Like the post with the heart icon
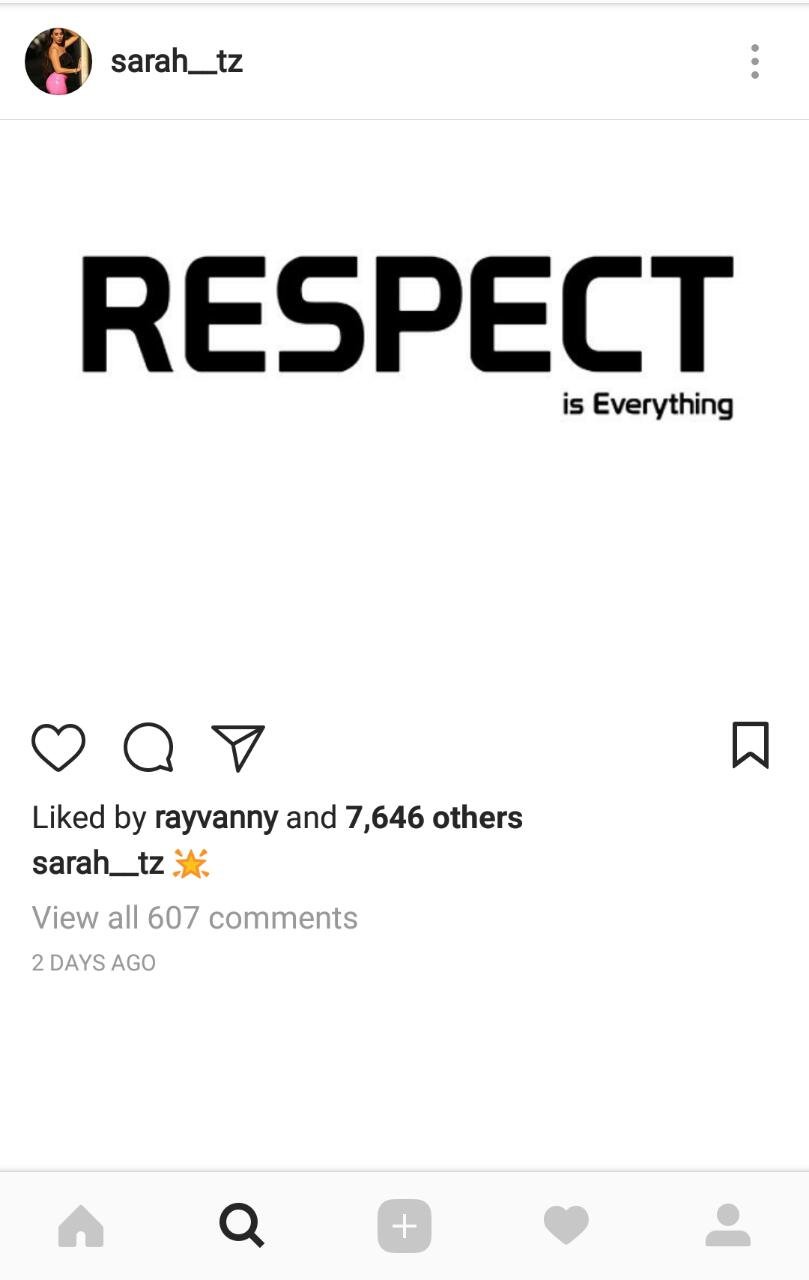Viewport: 809px width, 1280px height. [x=58, y=747]
